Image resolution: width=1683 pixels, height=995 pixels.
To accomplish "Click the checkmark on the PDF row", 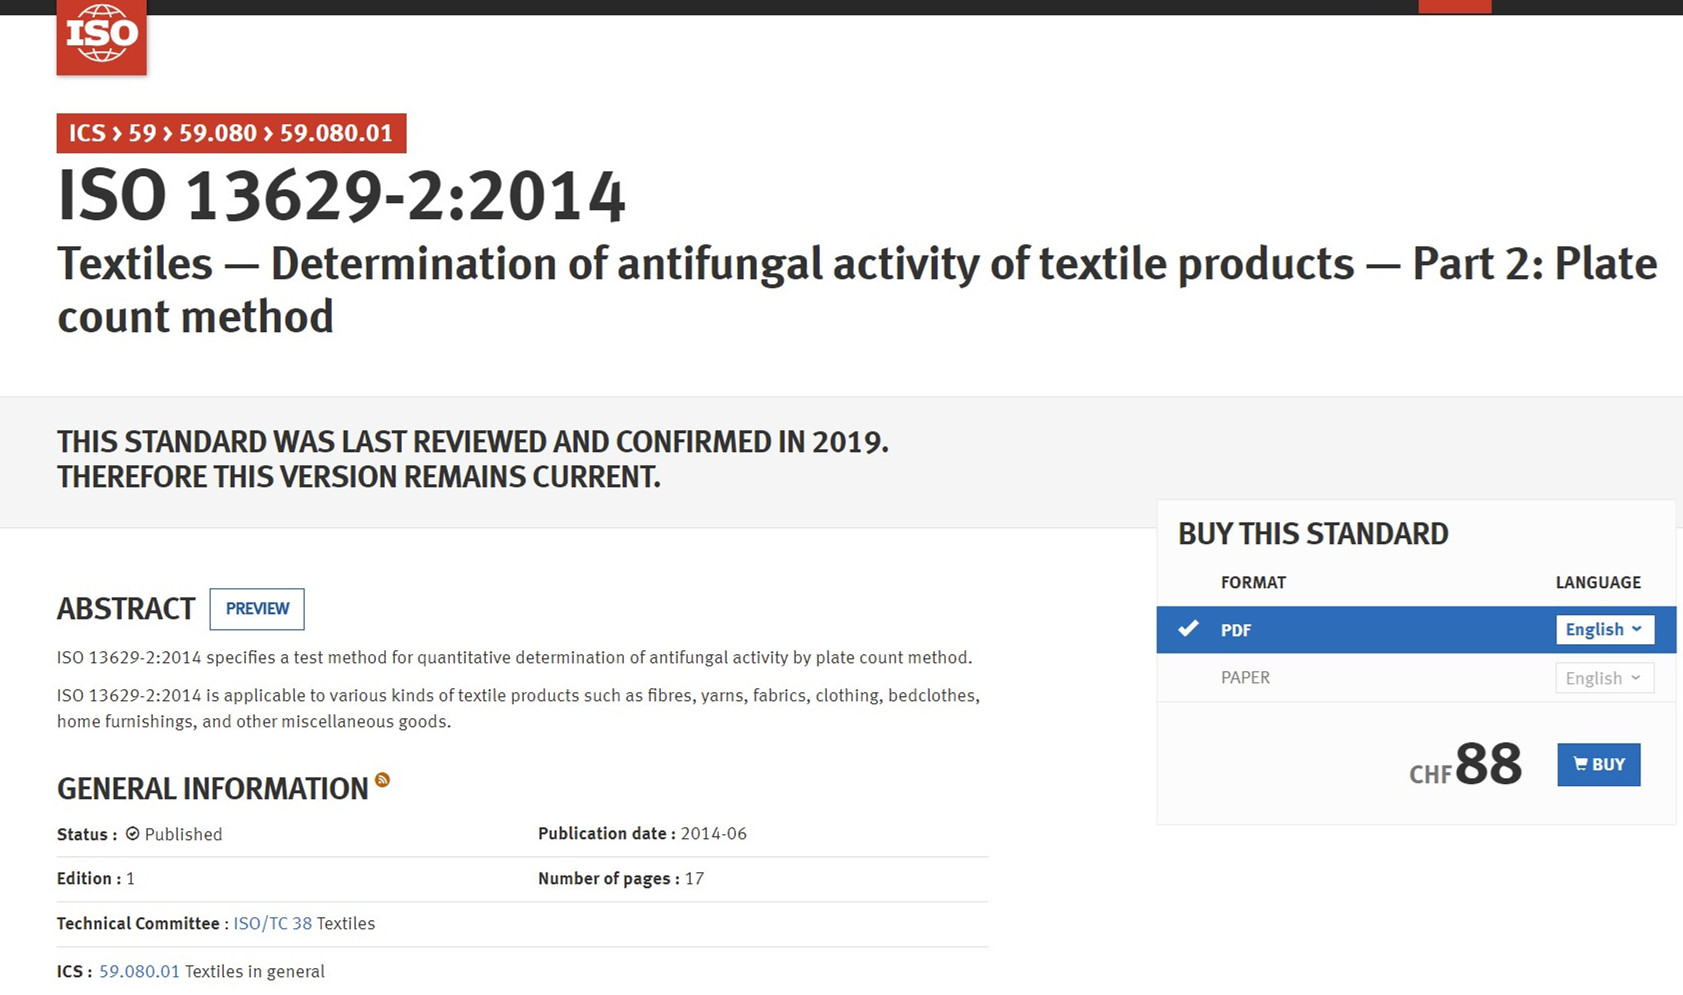I will point(1188,629).
